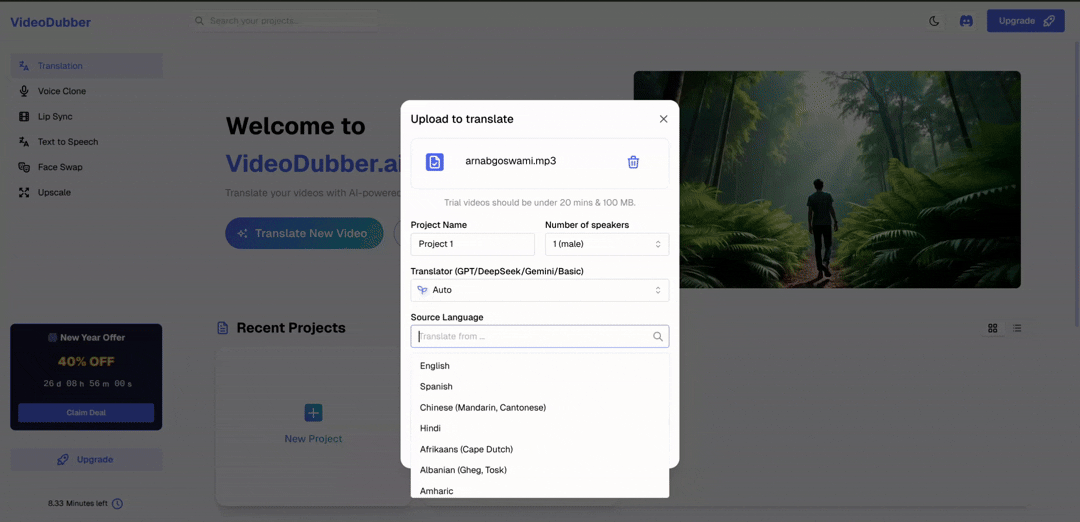1080x522 pixels.
Task: Select Amharic from the language list
Action: (540, 490)
